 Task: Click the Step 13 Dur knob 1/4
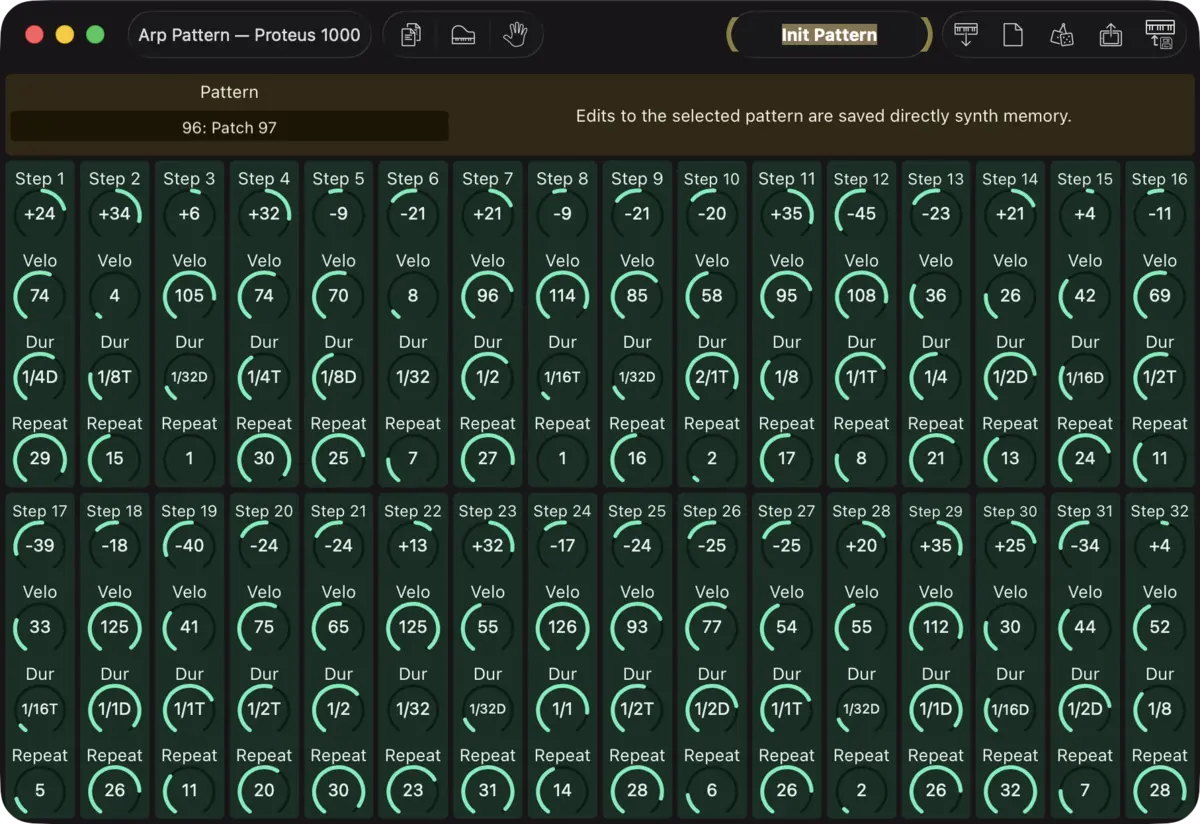coord(936,377)
